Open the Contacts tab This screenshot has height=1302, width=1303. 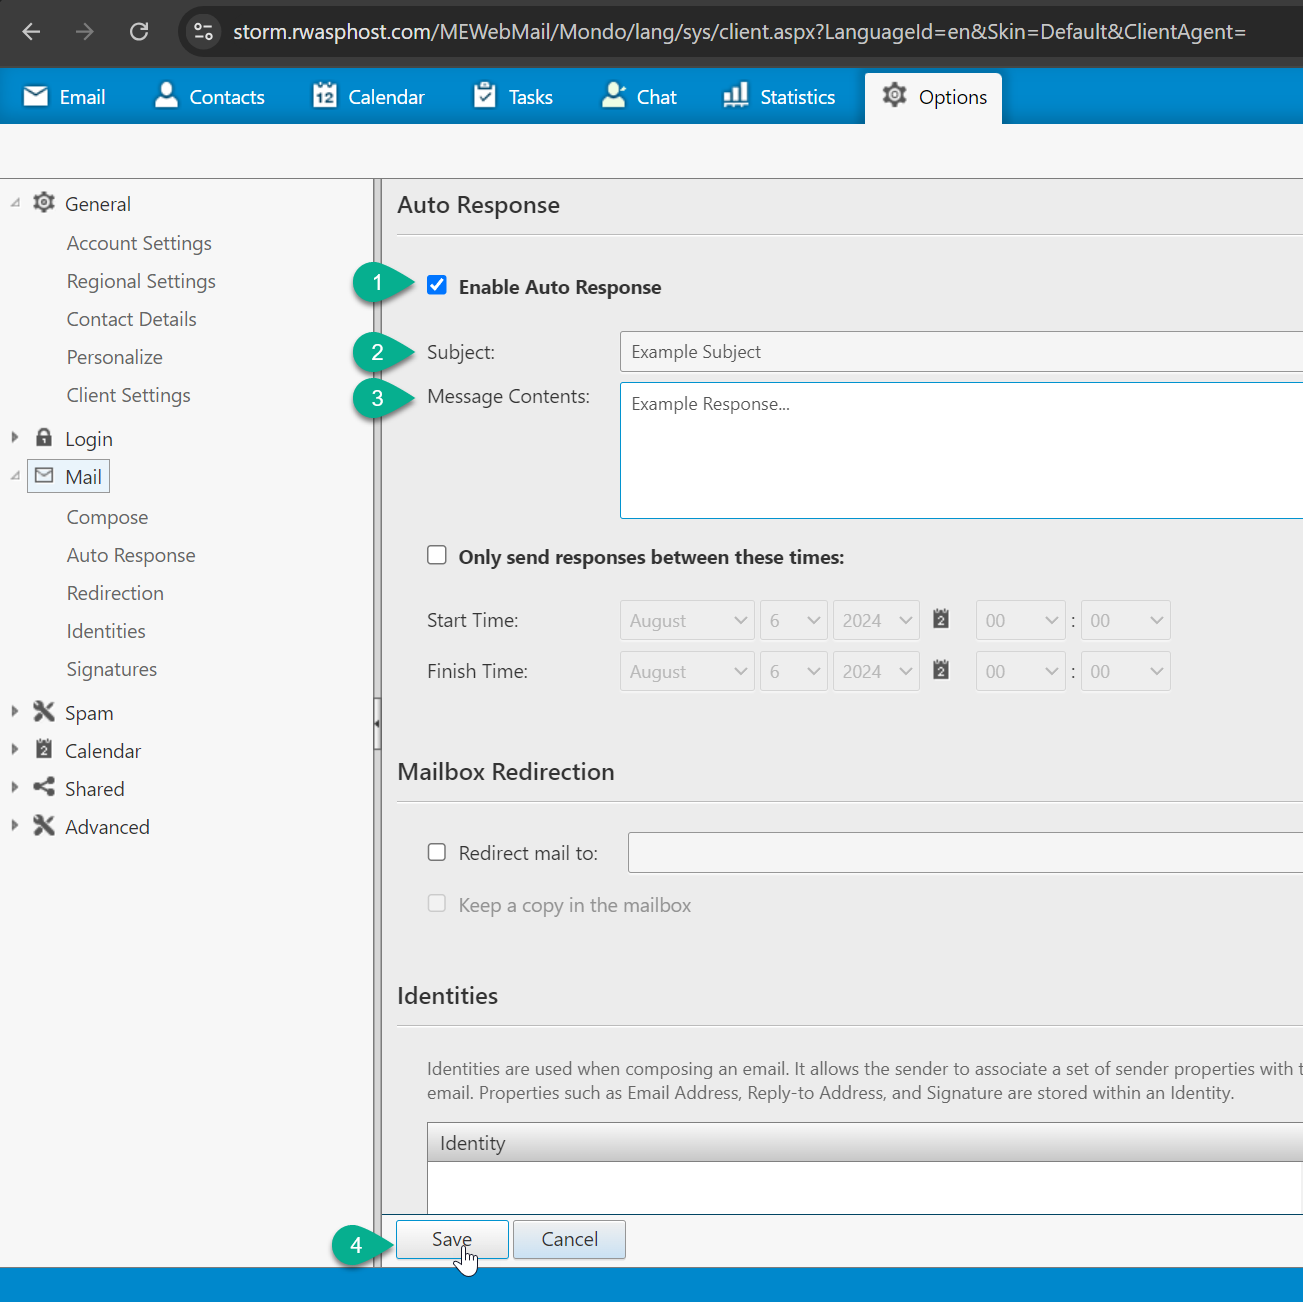click(210, 97)
